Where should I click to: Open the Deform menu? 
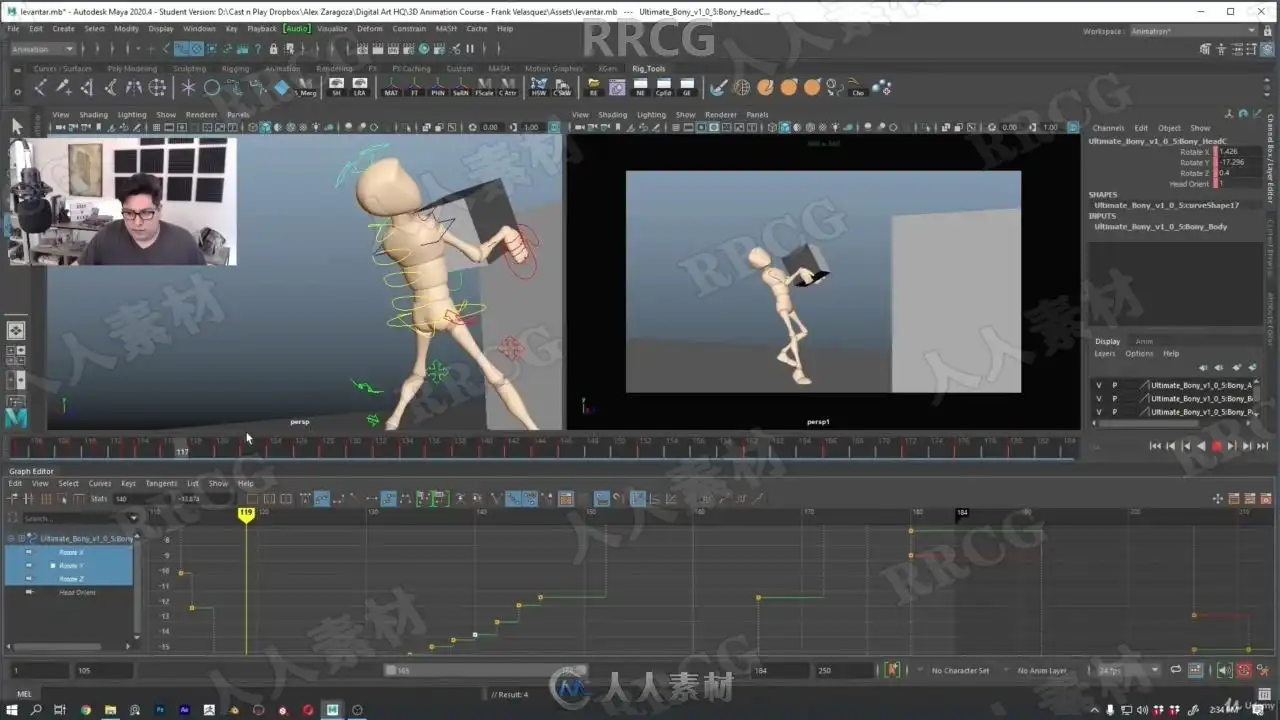370,29
